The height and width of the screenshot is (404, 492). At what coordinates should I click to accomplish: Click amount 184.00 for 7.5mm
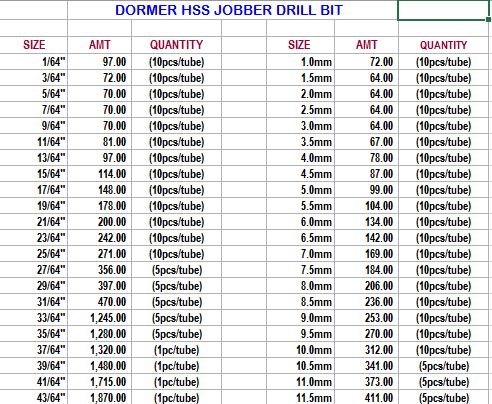(366, 270)
